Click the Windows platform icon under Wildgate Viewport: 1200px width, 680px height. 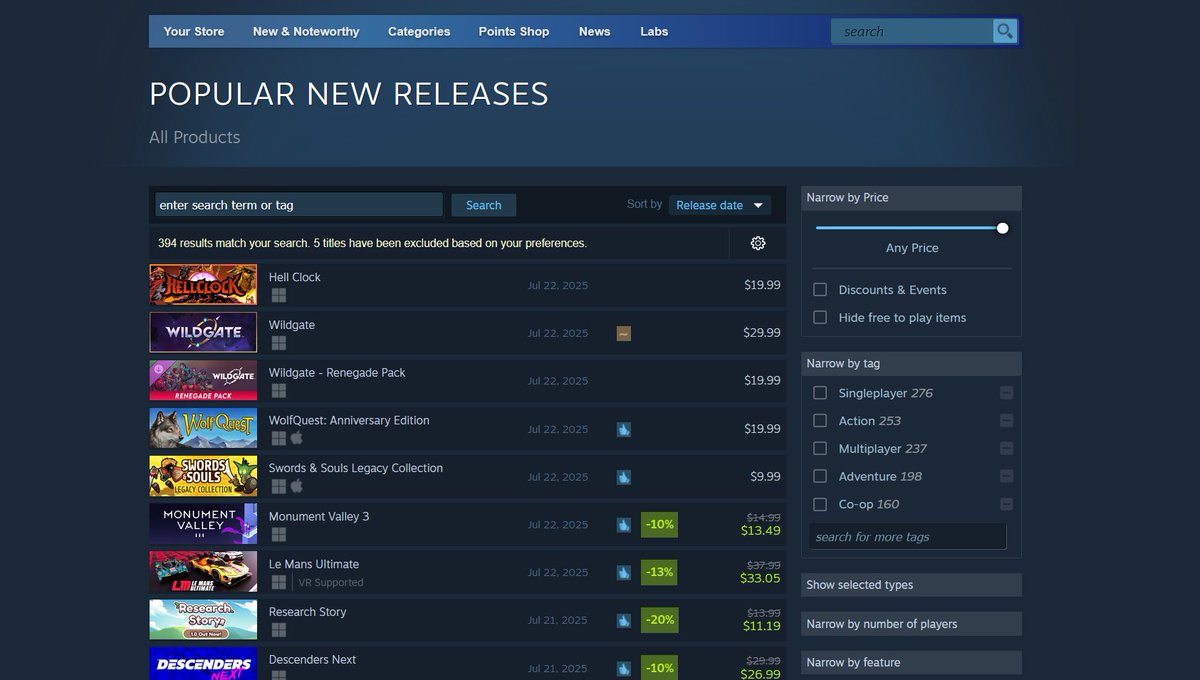(x=278, y=343)
